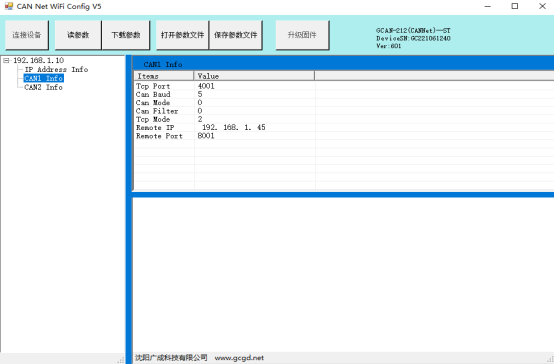The width and height of the screenshot is (555, 364).
Task: Select CAN1 Info tree item
Action: tap(44, 78)
